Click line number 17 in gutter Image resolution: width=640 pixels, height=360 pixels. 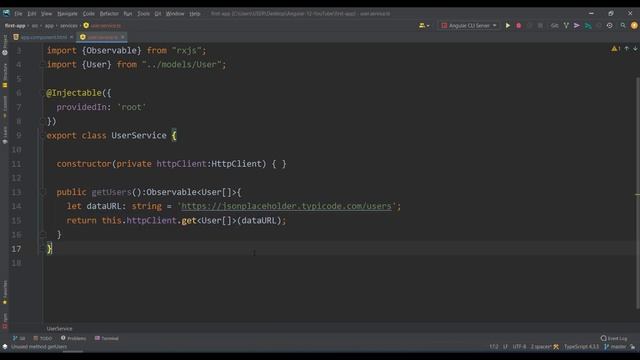16,249
